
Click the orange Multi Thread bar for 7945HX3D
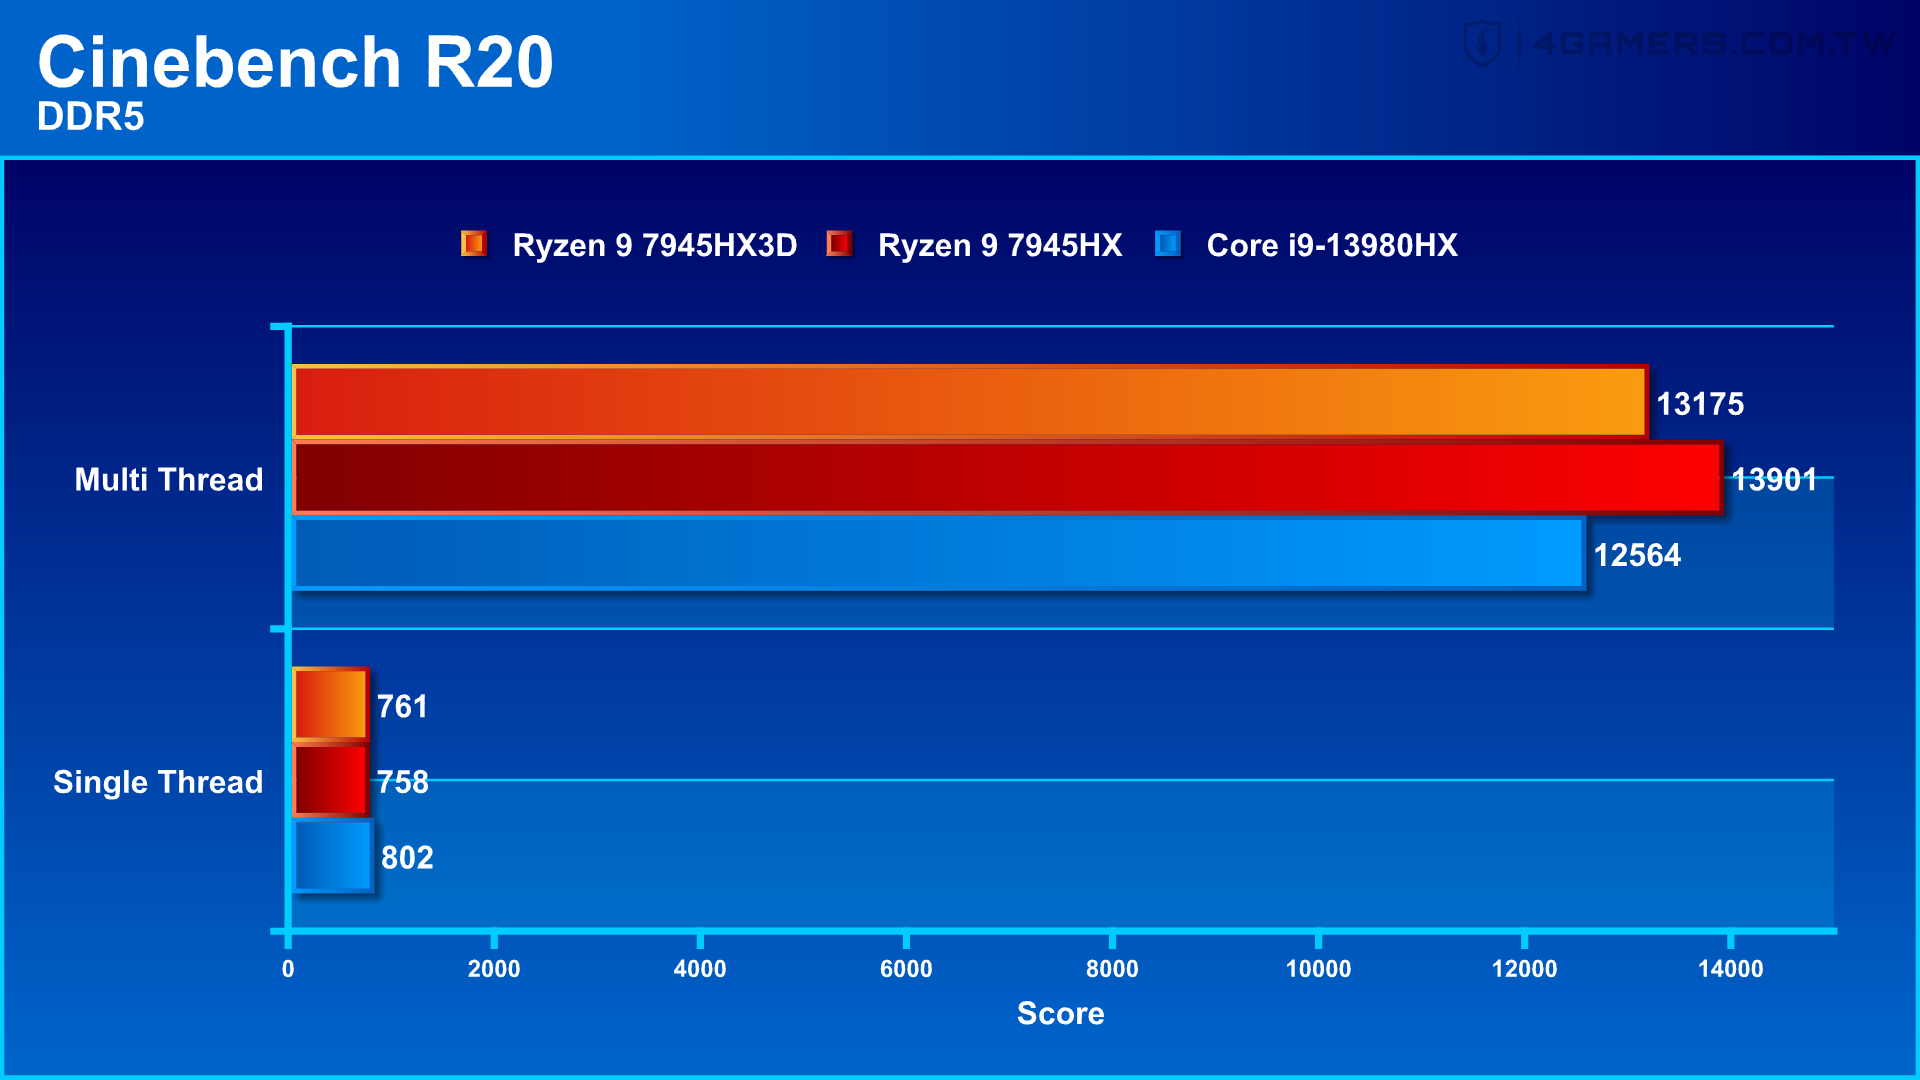tap(969, 402)
